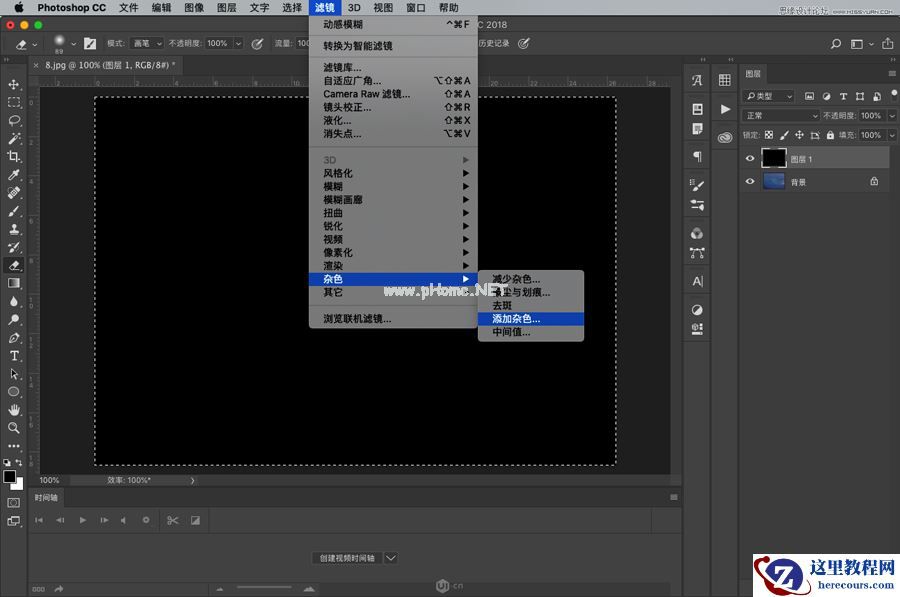Pick the Magic Wand tool

[x=14, y=139]
